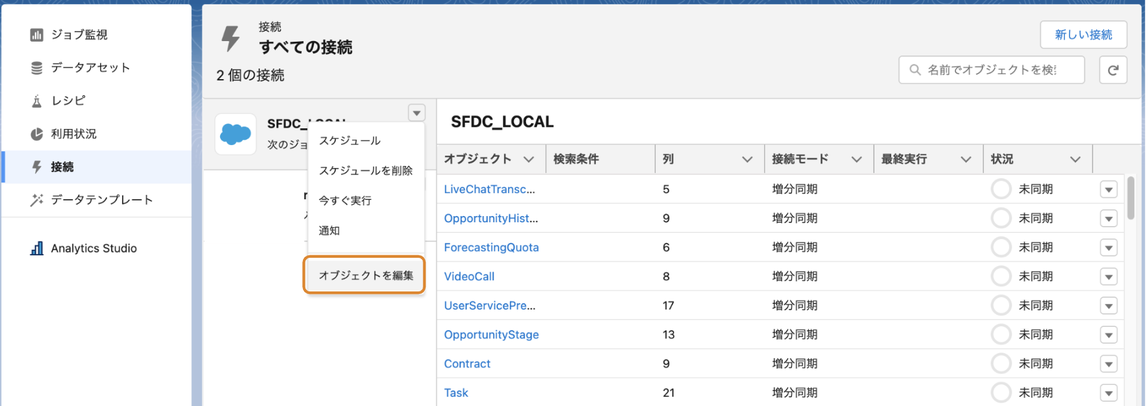This screenshot has width=1148, height=406.
Task: Click the 新しい接続 button
Action: 1083,35
